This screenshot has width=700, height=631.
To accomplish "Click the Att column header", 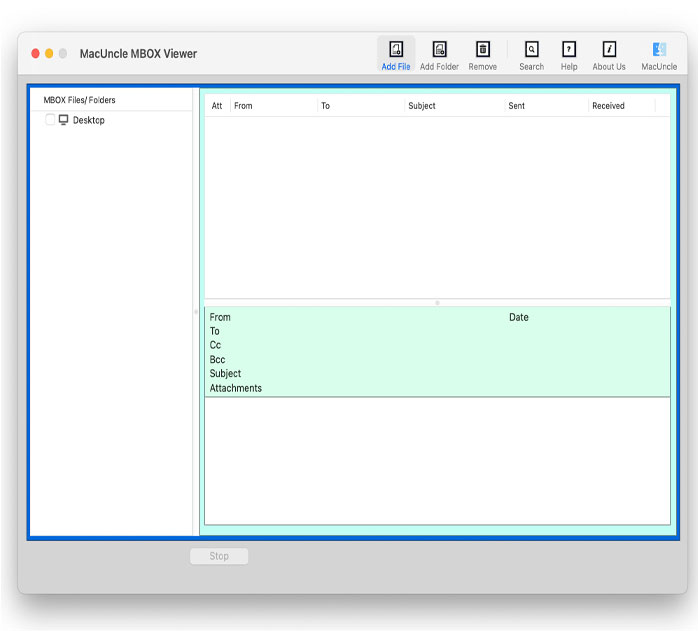I will pyautogui.click(x=217, y=106).
